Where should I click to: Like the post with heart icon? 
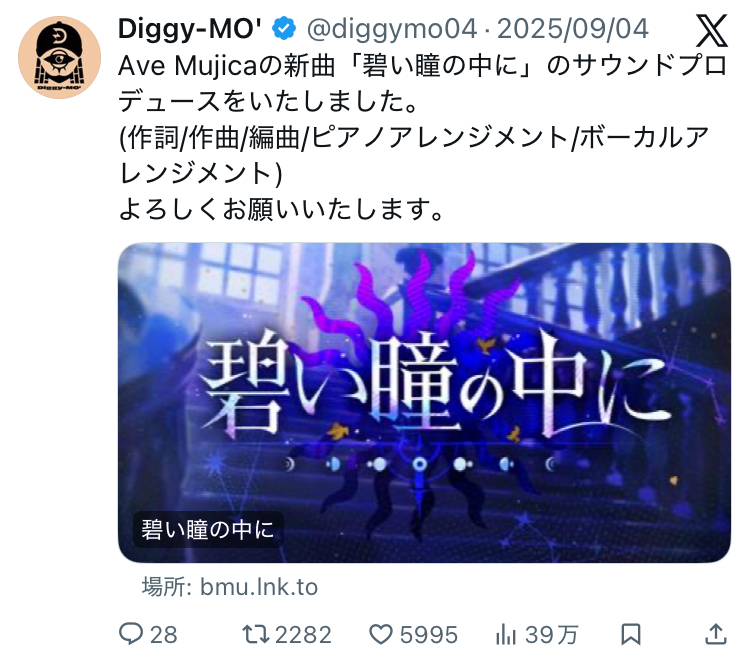coord(381,635)
